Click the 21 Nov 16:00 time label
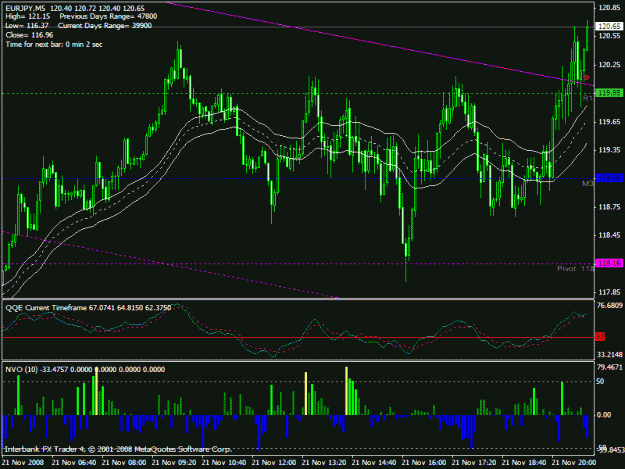 point(424,463)
